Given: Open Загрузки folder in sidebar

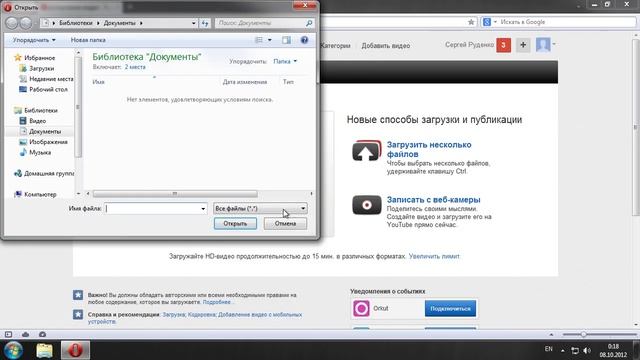Looking at the screenshot, I should [41, 69].
